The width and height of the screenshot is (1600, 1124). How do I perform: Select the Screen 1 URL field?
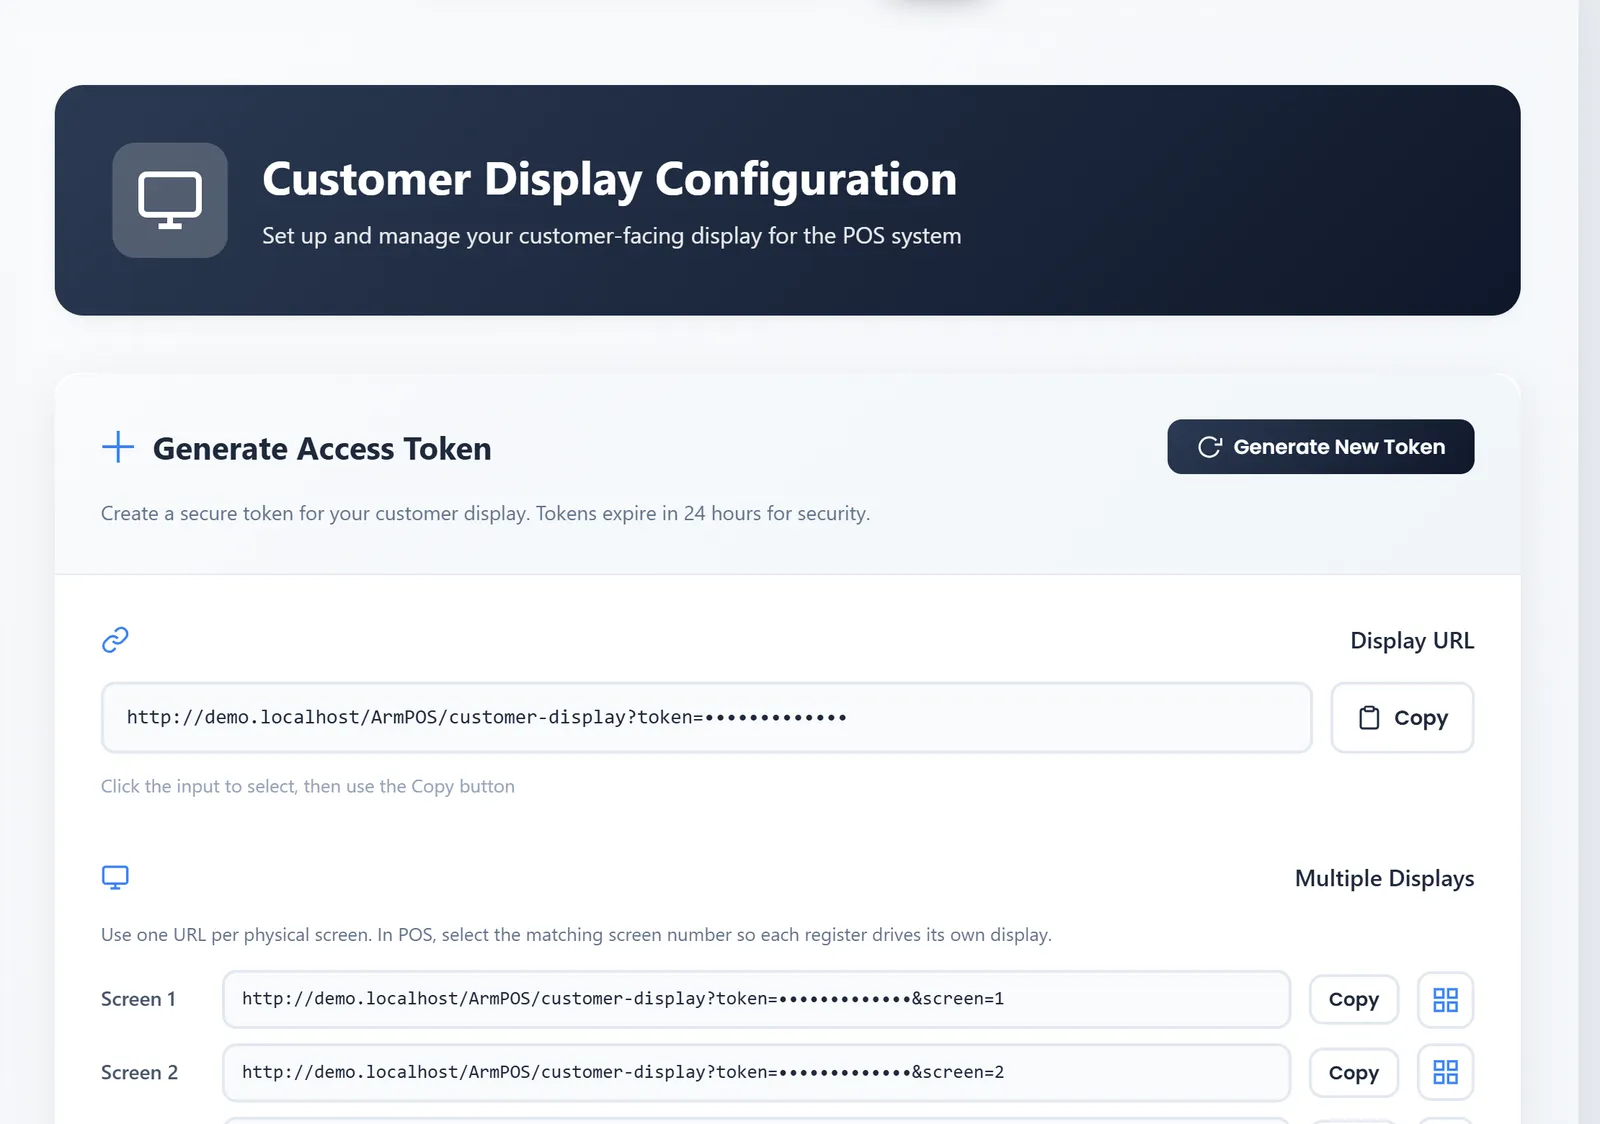(756, 999)
